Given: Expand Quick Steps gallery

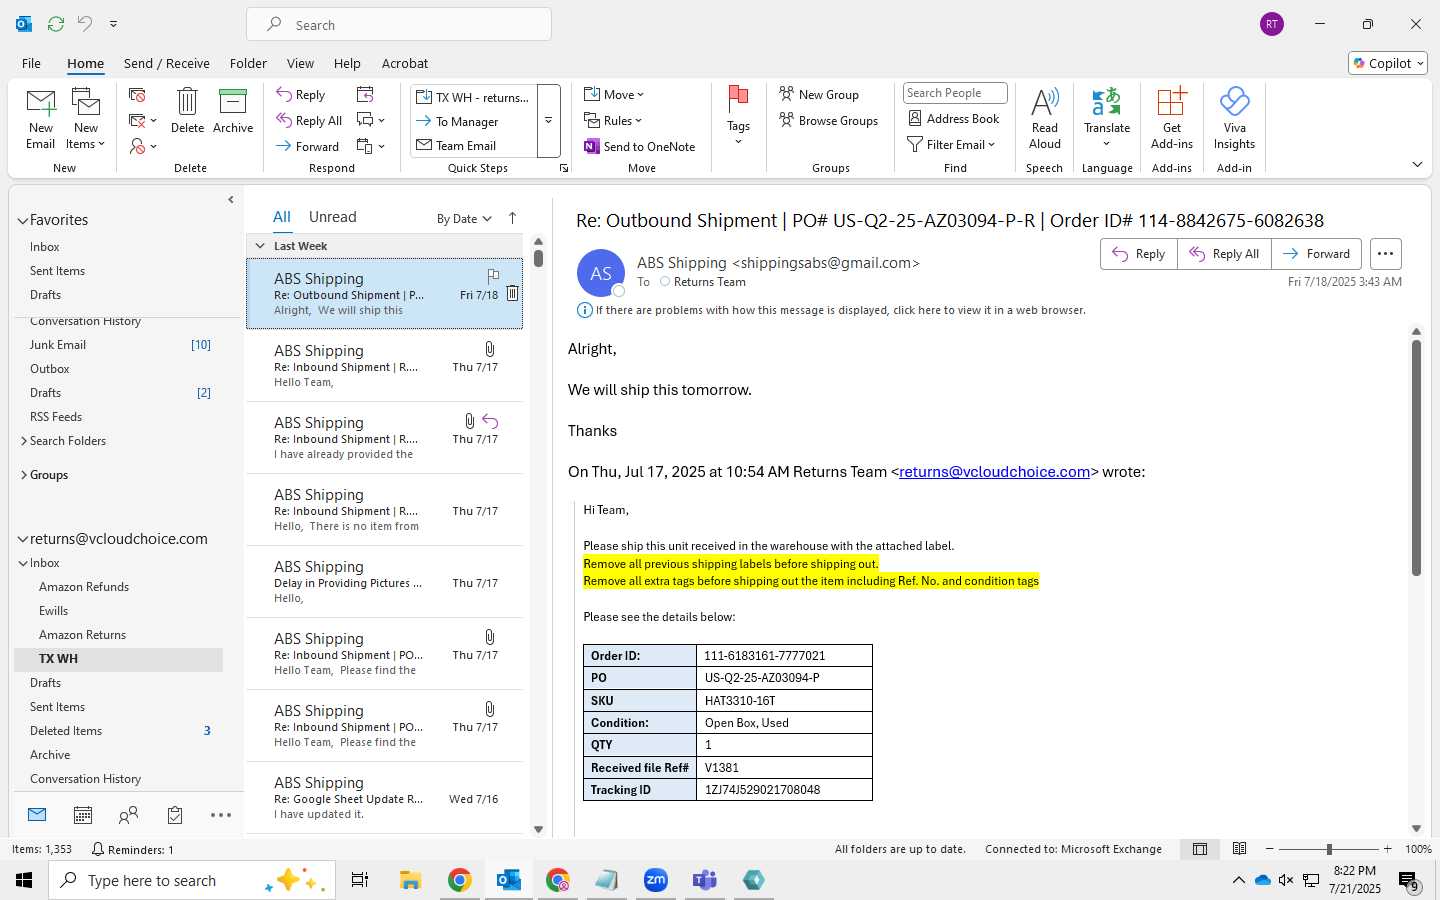Looking at the screenshot, I should pyautogui.click(x=548, y=121).
